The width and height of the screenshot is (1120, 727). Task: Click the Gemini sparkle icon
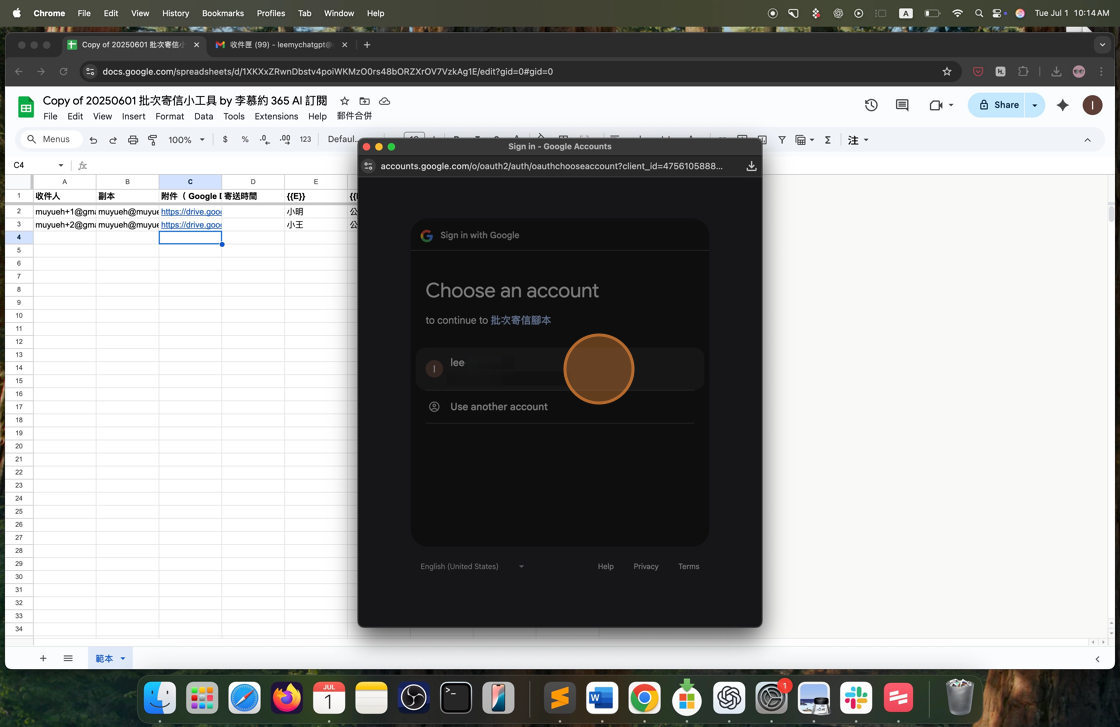point(1062,105)
